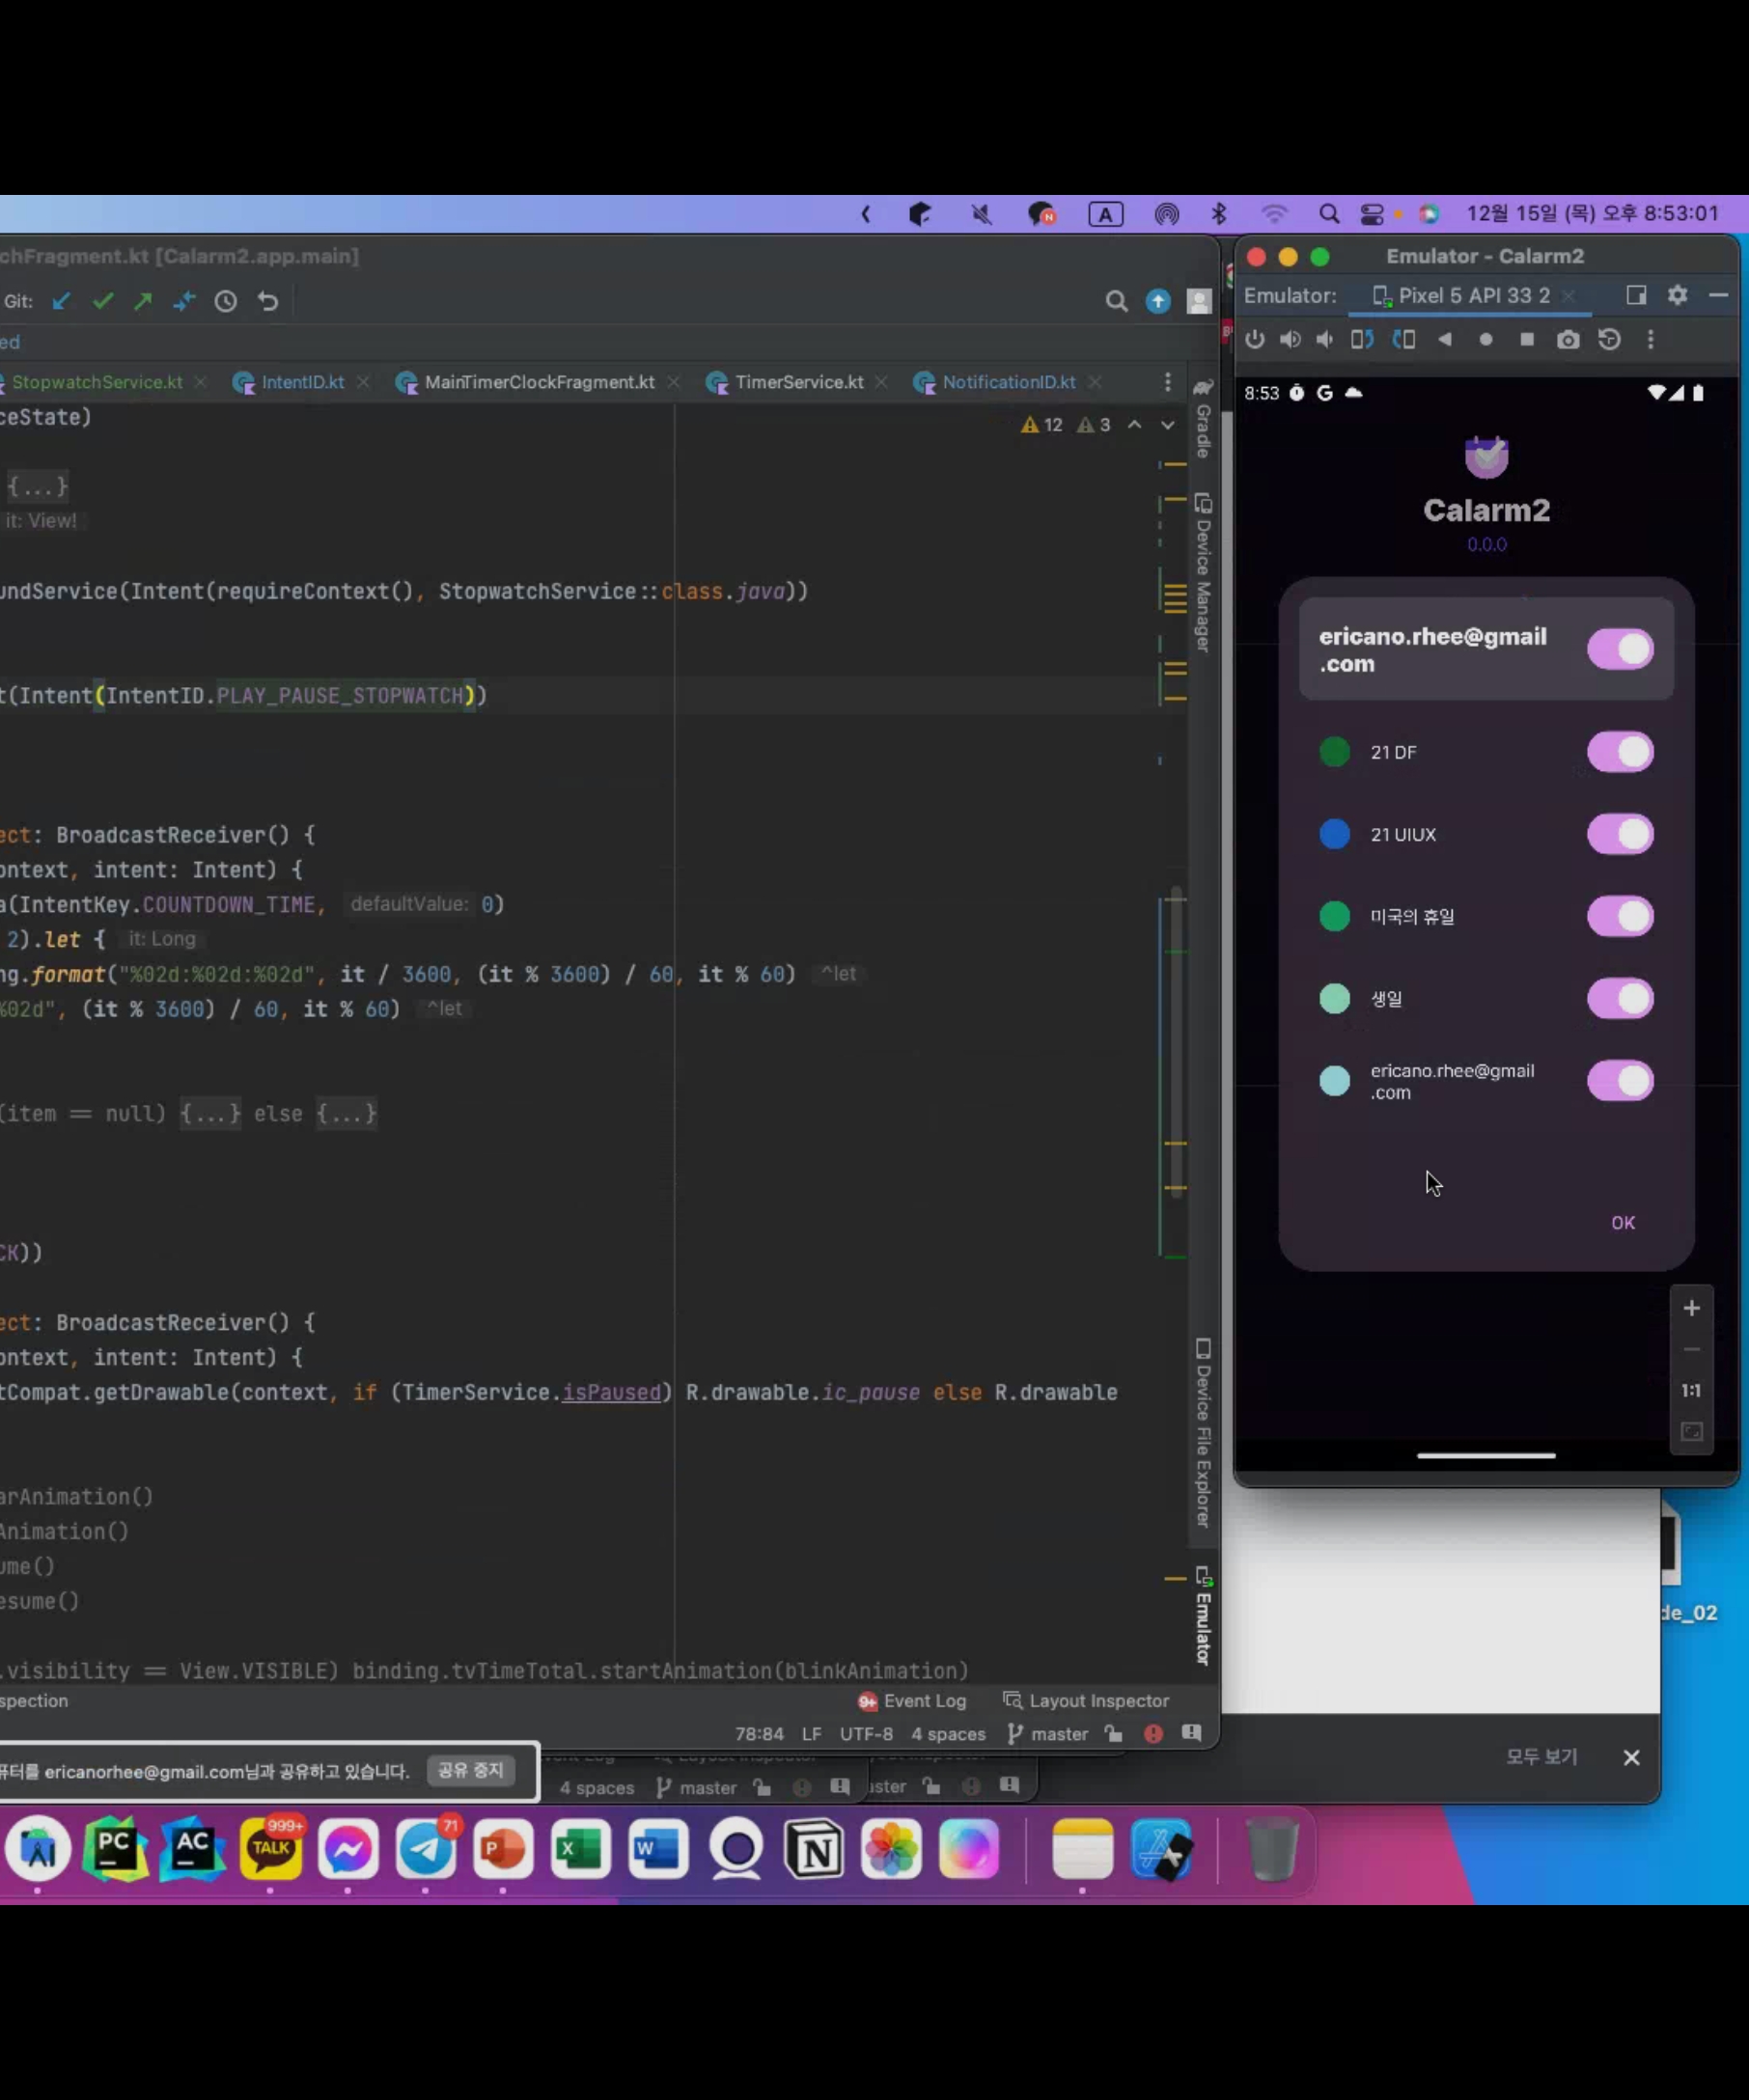Open emulator snapshots icon

[x=1609, y=340]
